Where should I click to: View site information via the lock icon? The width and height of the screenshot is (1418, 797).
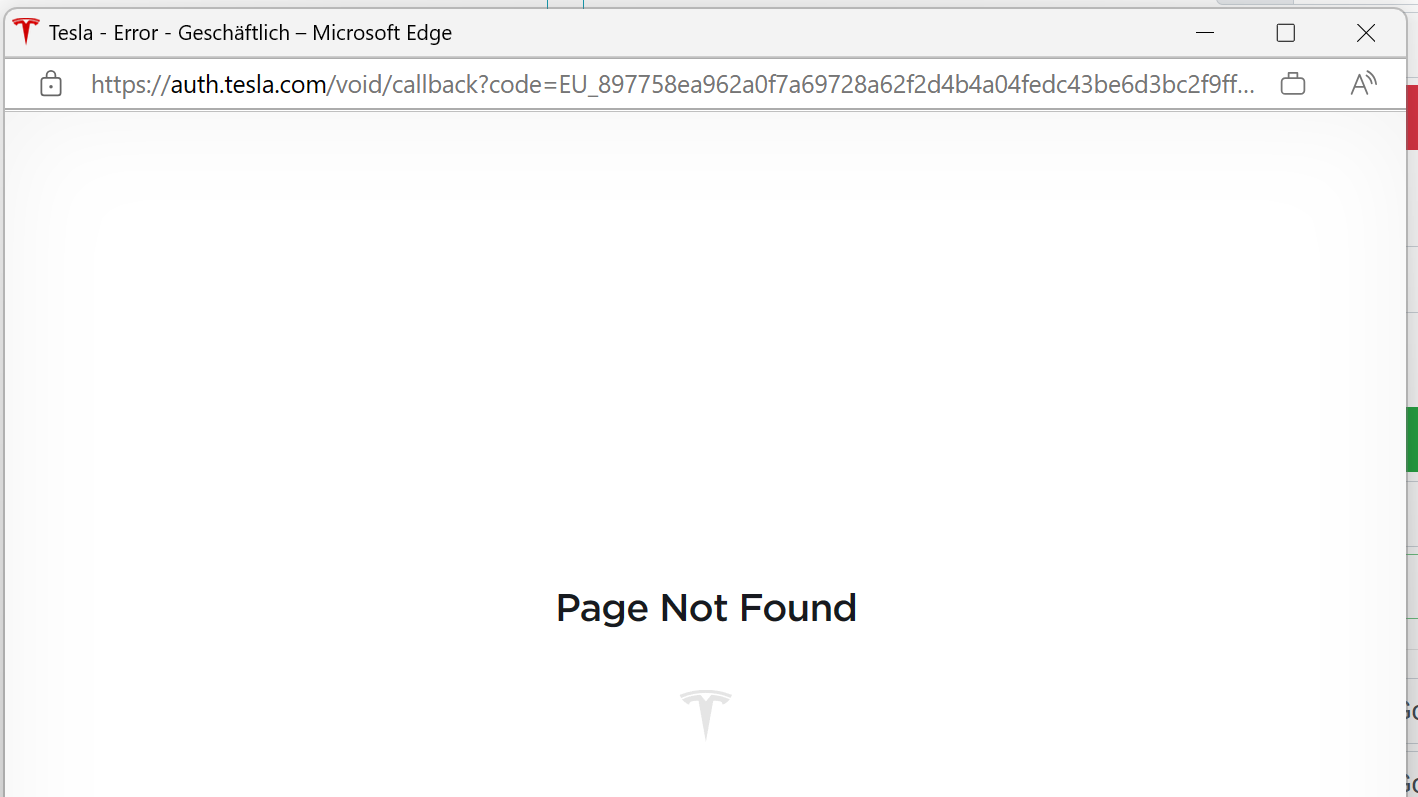50,85
